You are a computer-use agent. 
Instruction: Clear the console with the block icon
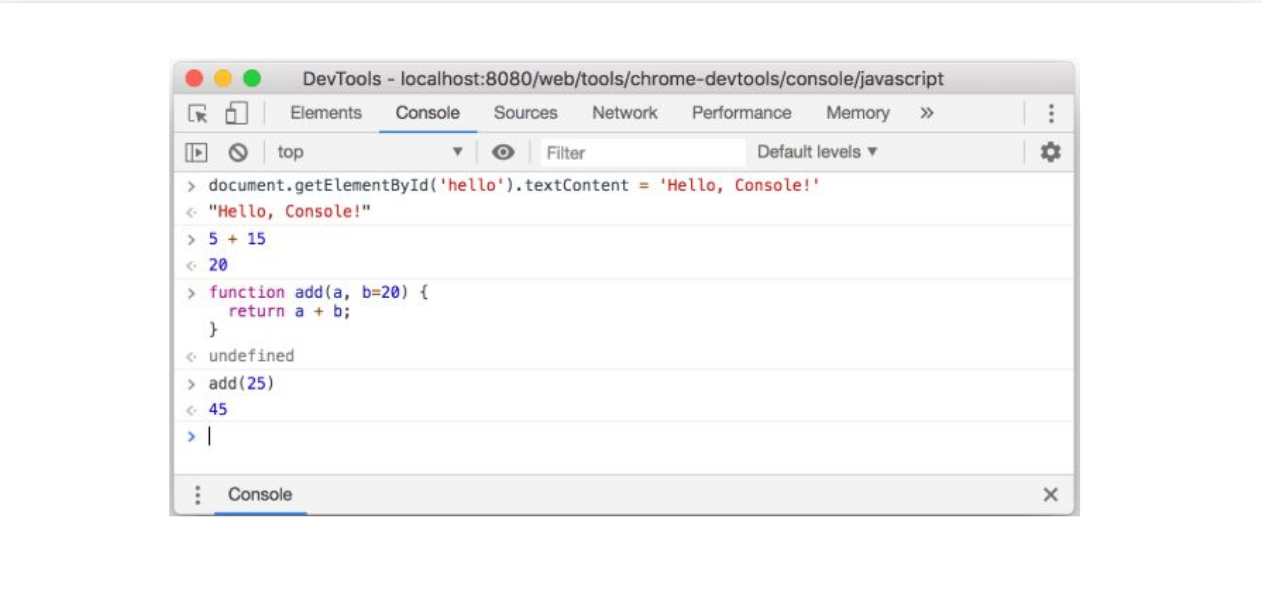[238, 152]
